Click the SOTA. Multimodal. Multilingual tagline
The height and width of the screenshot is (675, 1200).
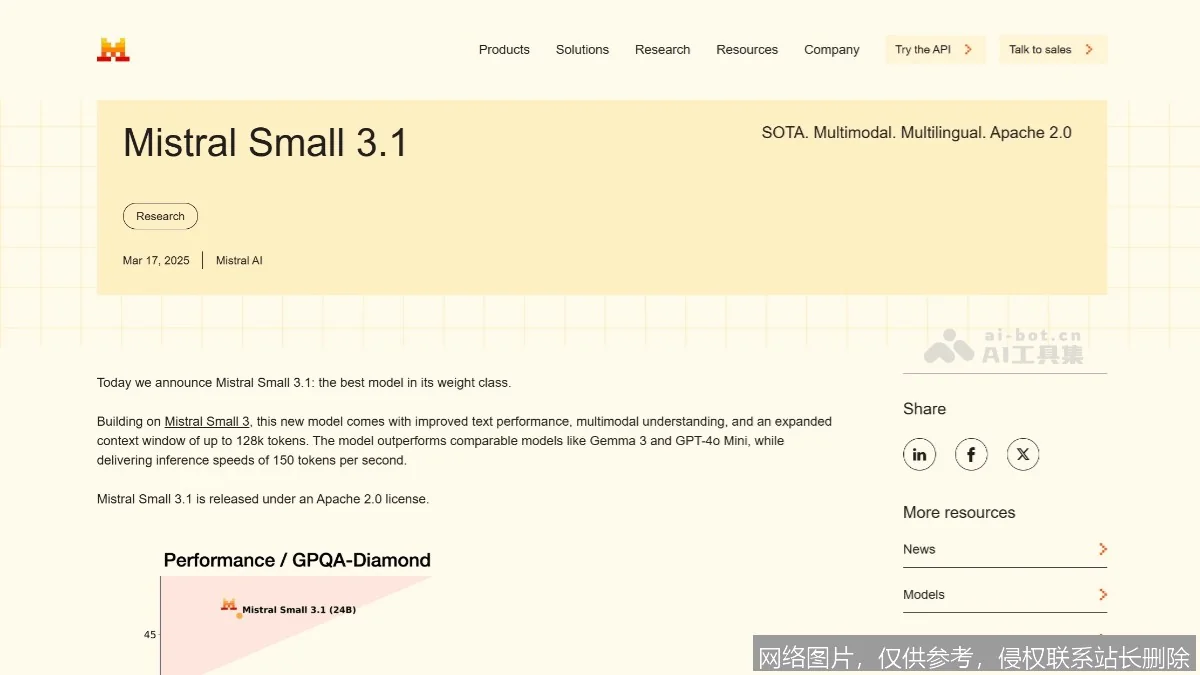(x=916, y=132)
